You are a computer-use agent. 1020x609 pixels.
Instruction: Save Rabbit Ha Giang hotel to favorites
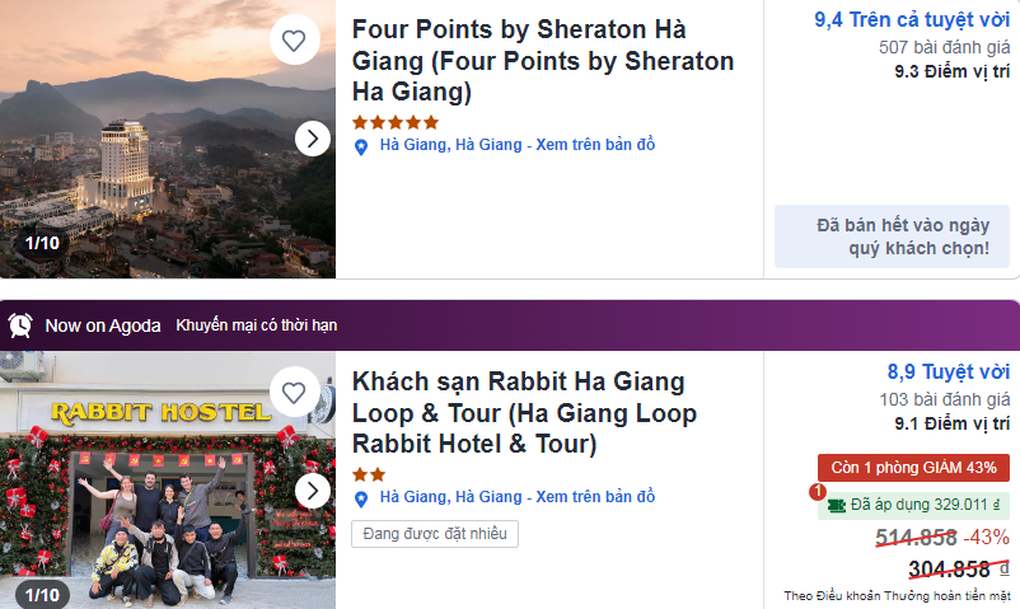(x=293, y=393)
